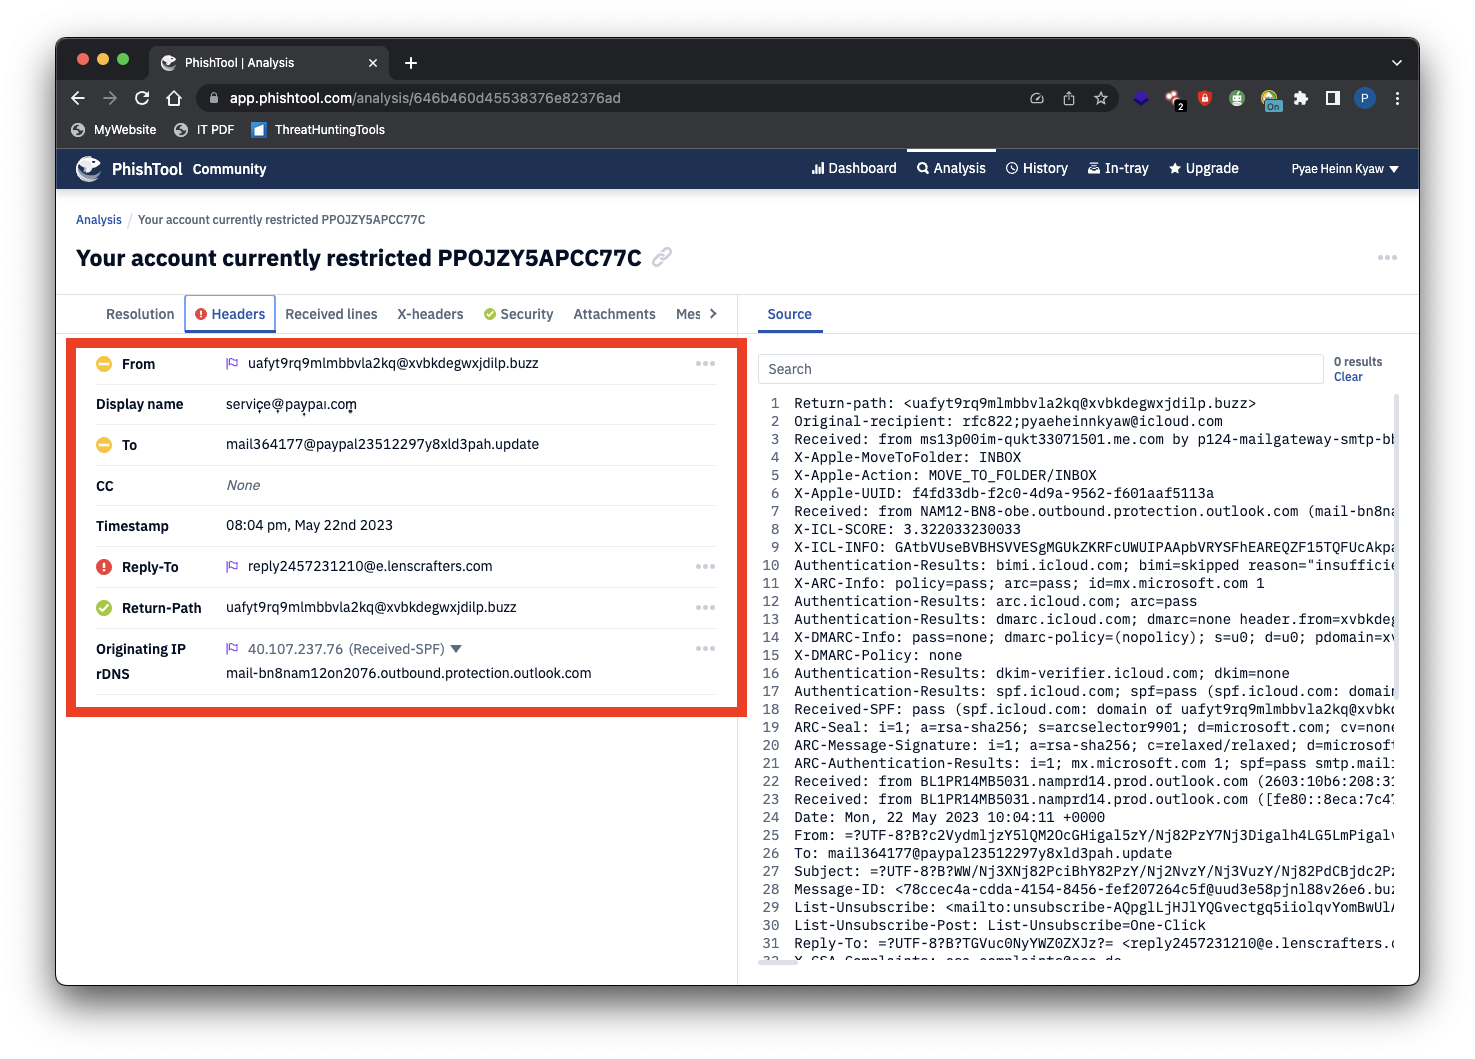Open analysis options via the title three-dot menu

(1387, 258)
